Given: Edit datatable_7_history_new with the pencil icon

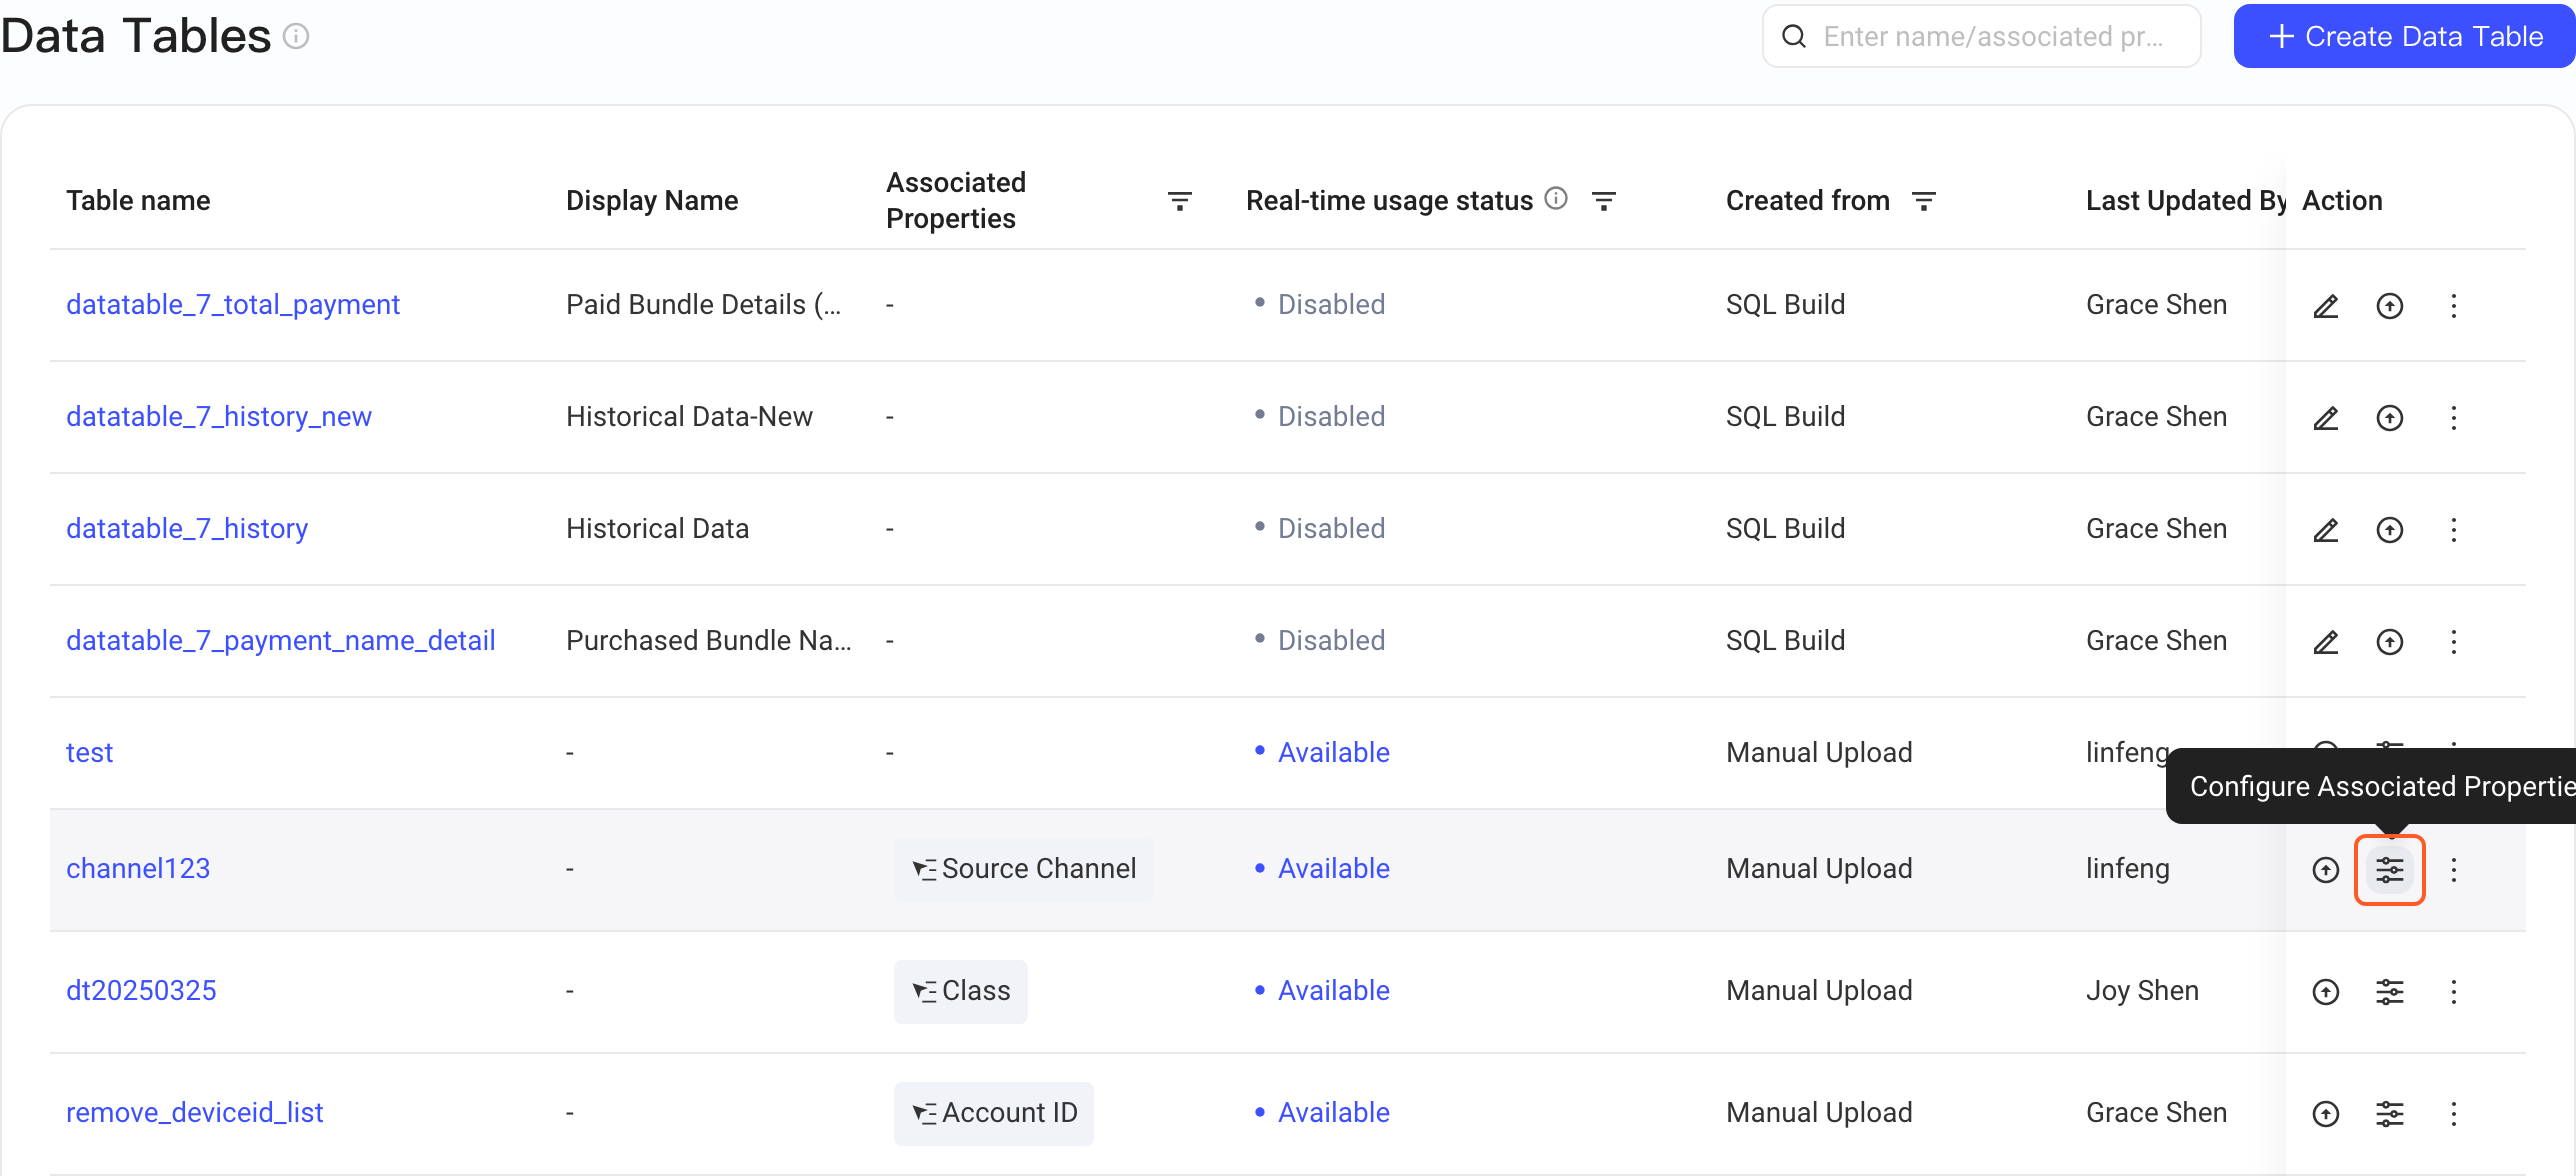Looking at the screenshot, I should pyautogui.click(x=2326, y=418).
